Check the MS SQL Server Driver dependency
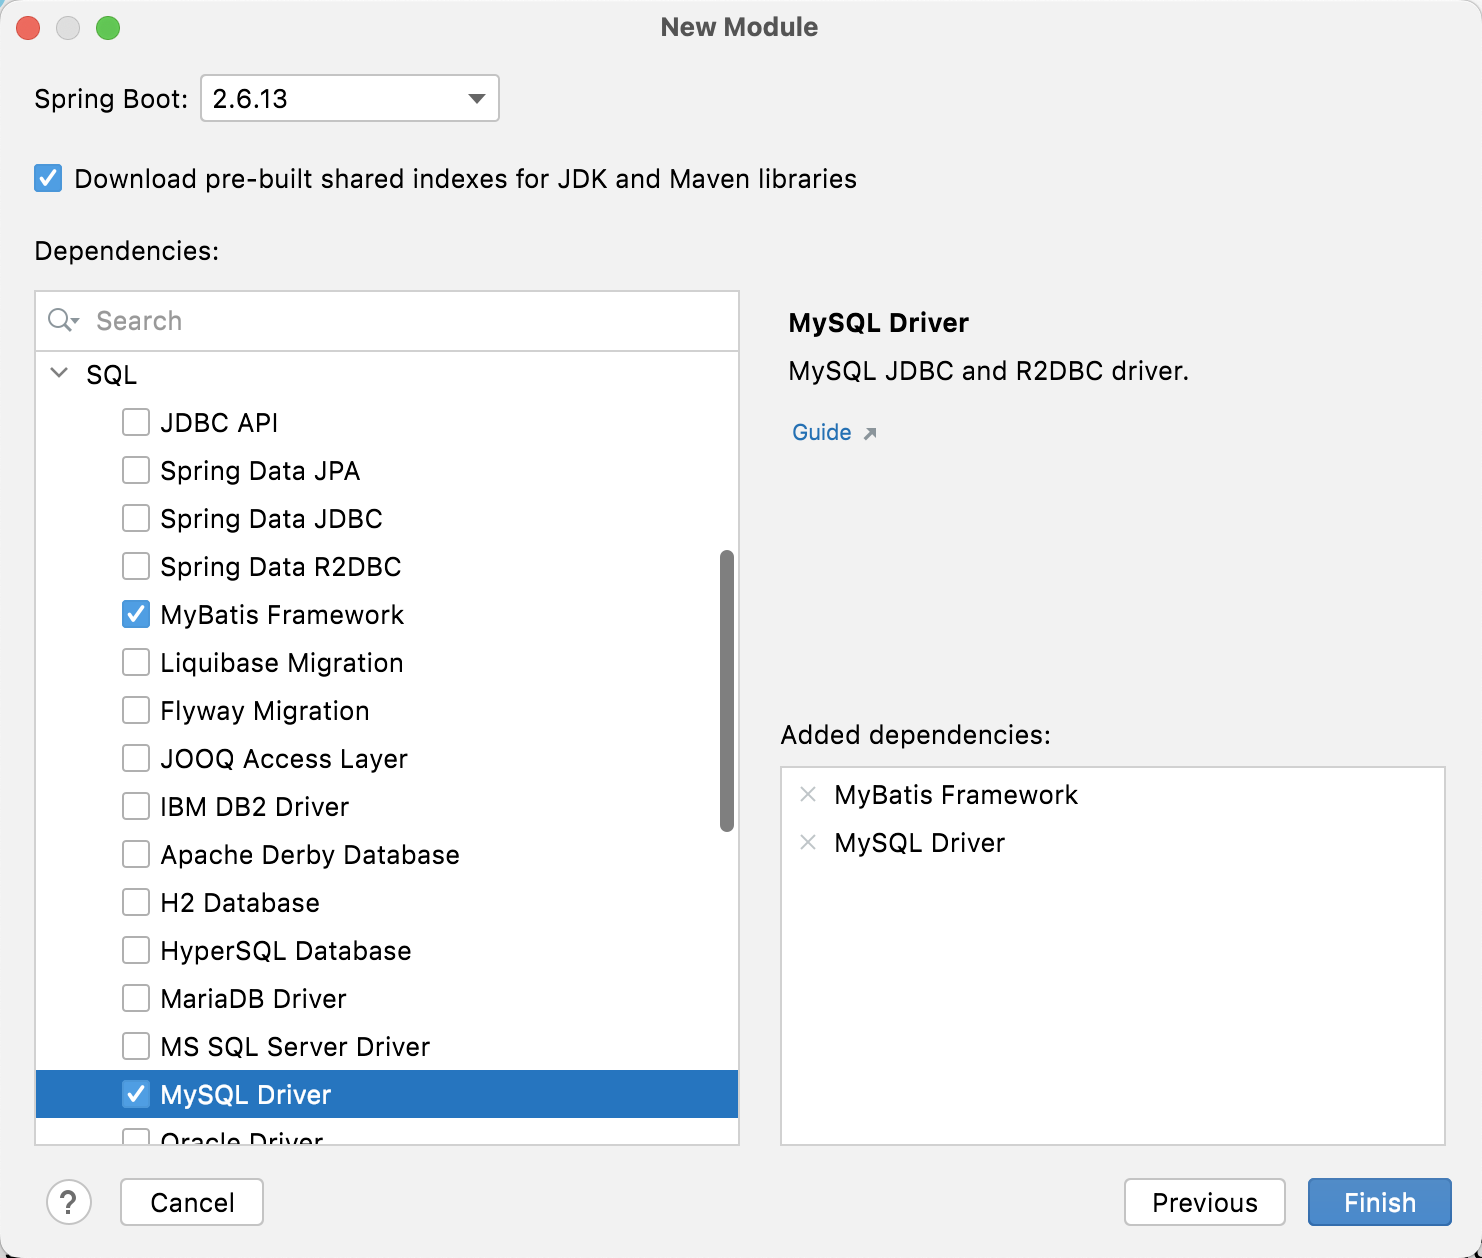This screenshot has width=1482, height=1258. 136,1046
